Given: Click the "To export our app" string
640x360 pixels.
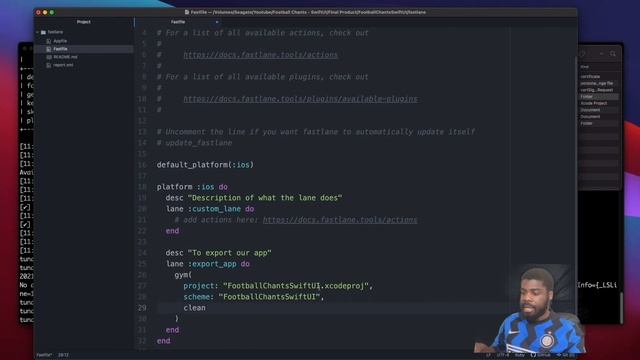Looking at the screenshot, I should pyautogui.click(x=229, y=253).
